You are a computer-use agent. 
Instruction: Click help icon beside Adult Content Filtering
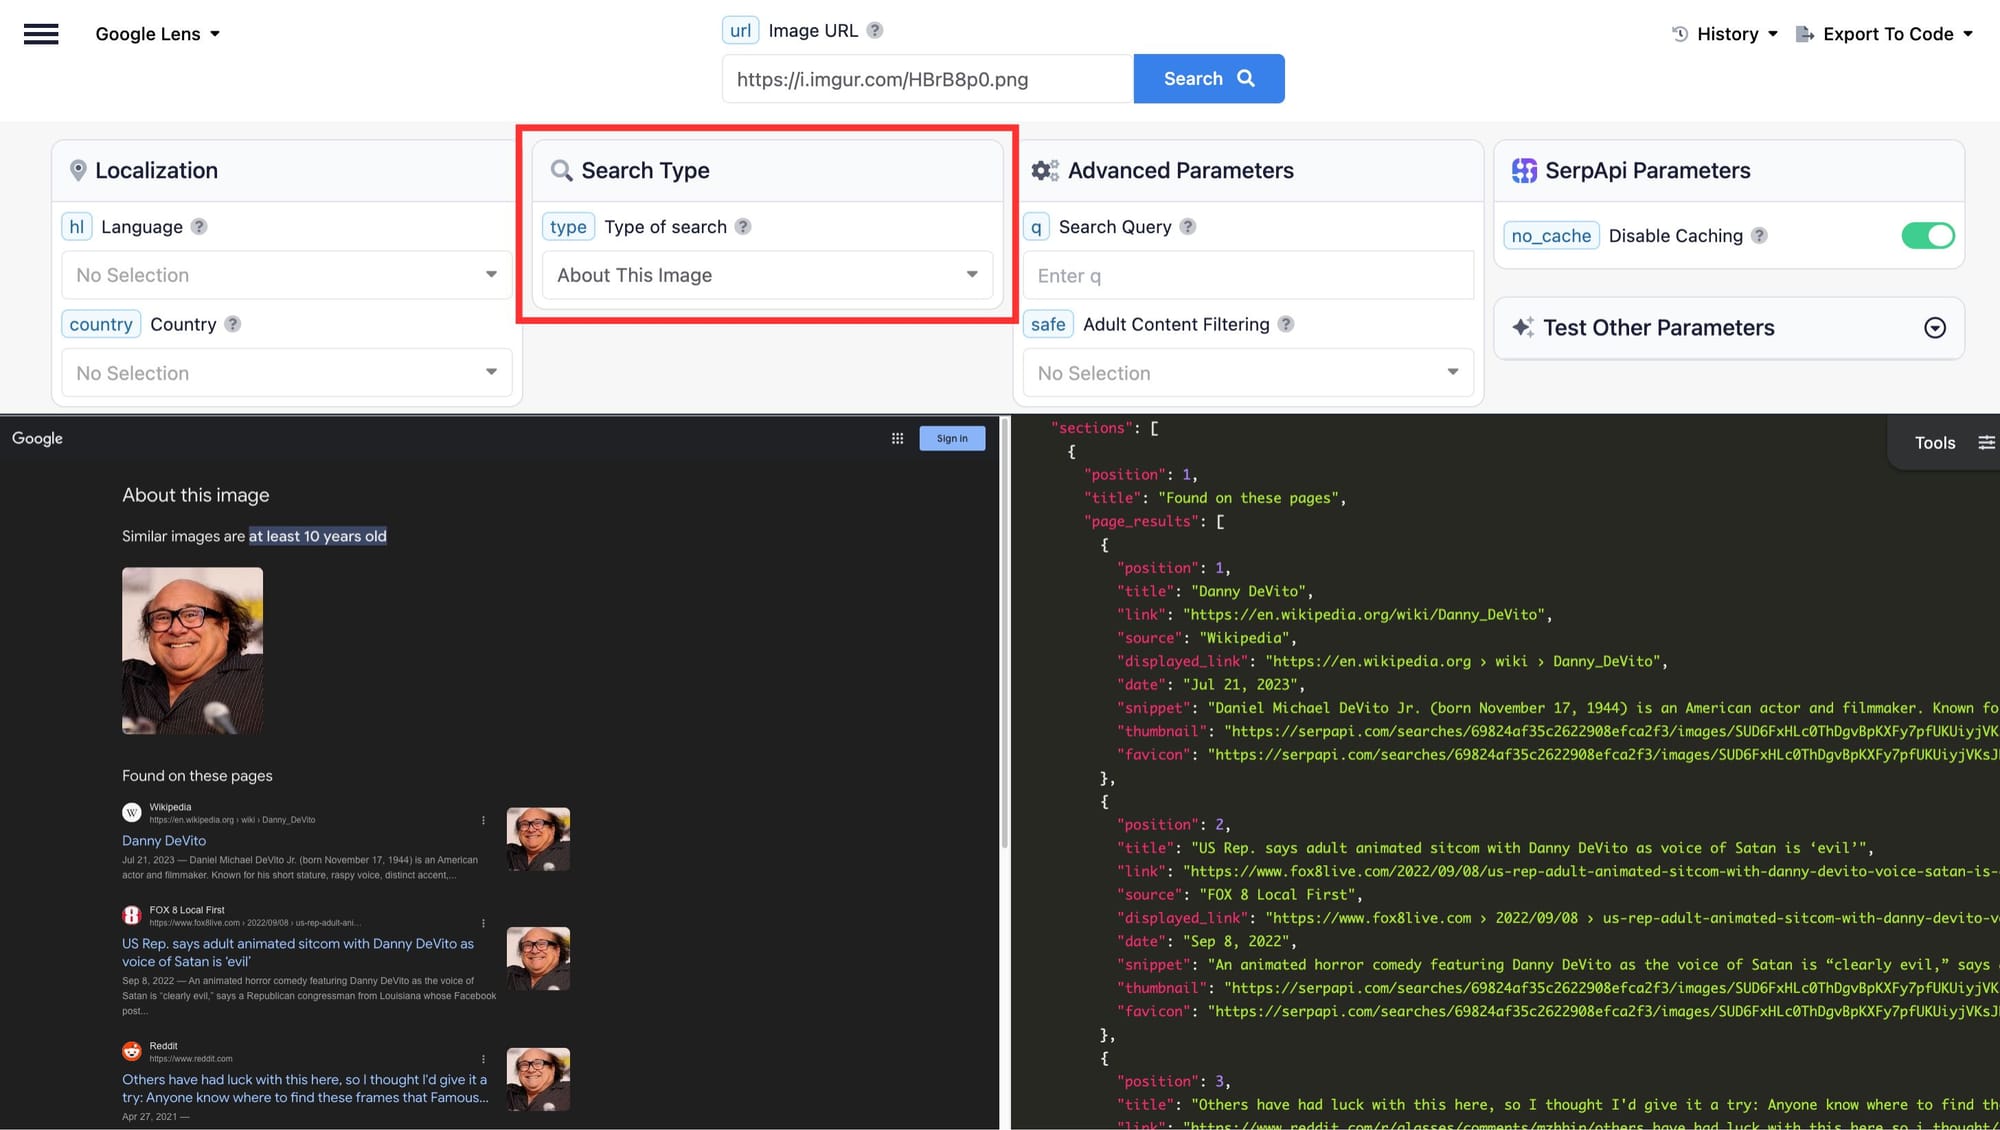tap(1286, 324)
